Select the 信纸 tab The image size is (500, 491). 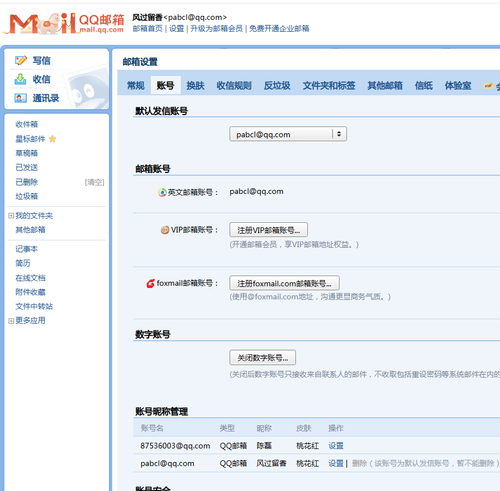pos(424,86)
